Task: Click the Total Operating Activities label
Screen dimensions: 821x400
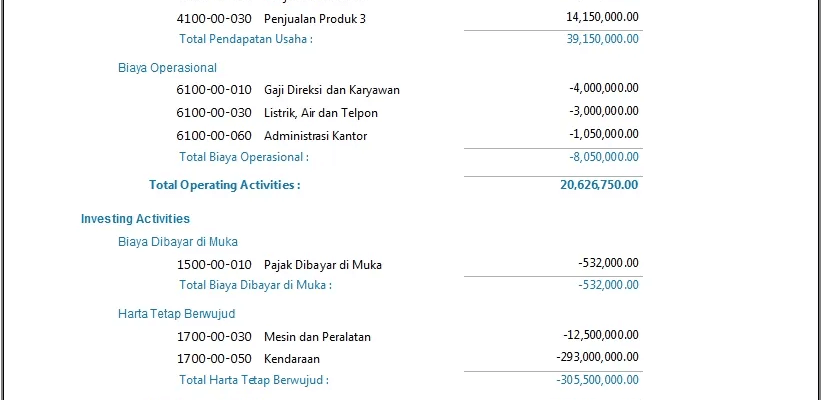Action: tap(224, 185)
